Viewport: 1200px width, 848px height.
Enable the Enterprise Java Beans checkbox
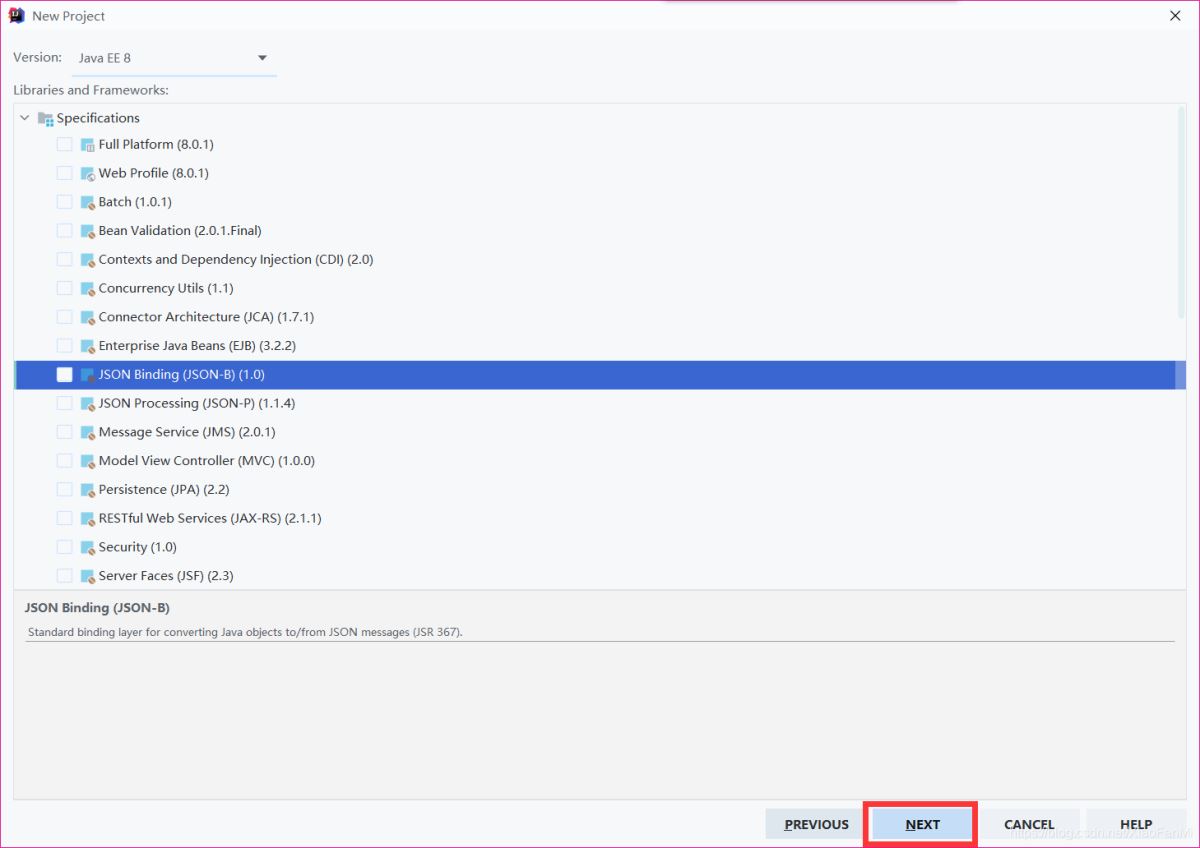point(64,346)
